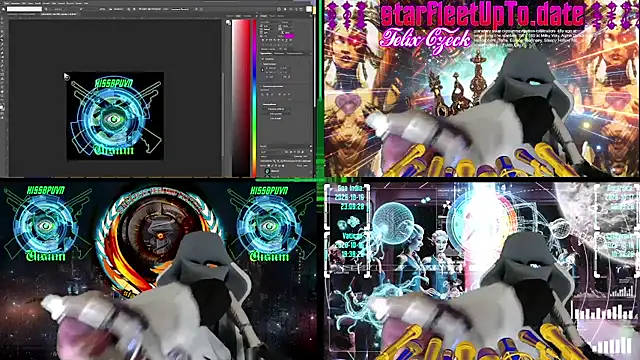Image resolution: width=640 pixels, height=360 pixels.
Task: Click the first alignment icon in Properties panel
Action: (x=262, y=94)
